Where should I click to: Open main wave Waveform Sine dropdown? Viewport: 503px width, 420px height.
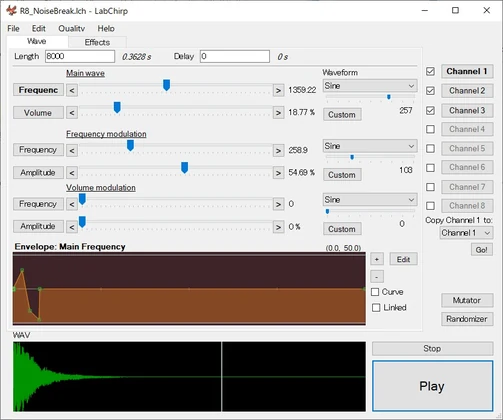pos(370,86)
